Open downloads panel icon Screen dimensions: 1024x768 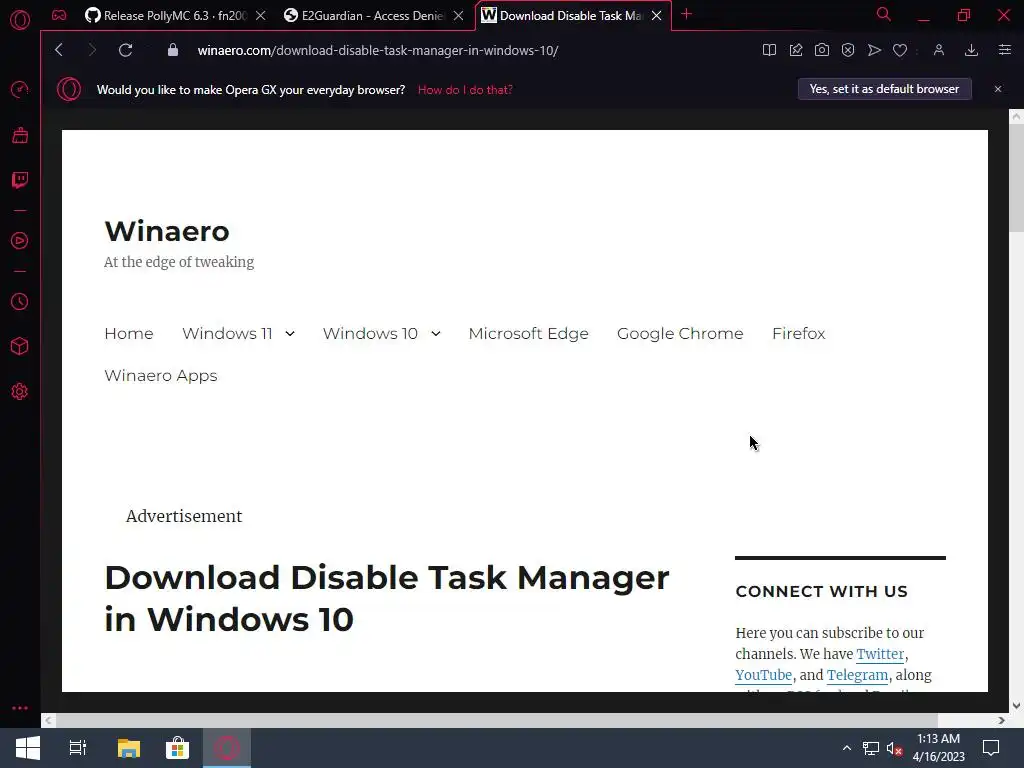pyautogui.click(x=971, y=50)
